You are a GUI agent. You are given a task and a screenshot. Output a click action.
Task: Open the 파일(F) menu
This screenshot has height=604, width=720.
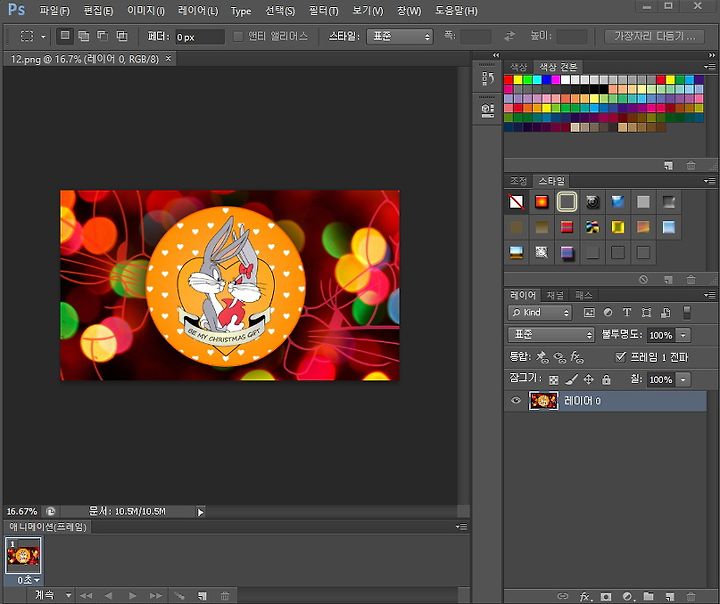click(x=54, y=11)
